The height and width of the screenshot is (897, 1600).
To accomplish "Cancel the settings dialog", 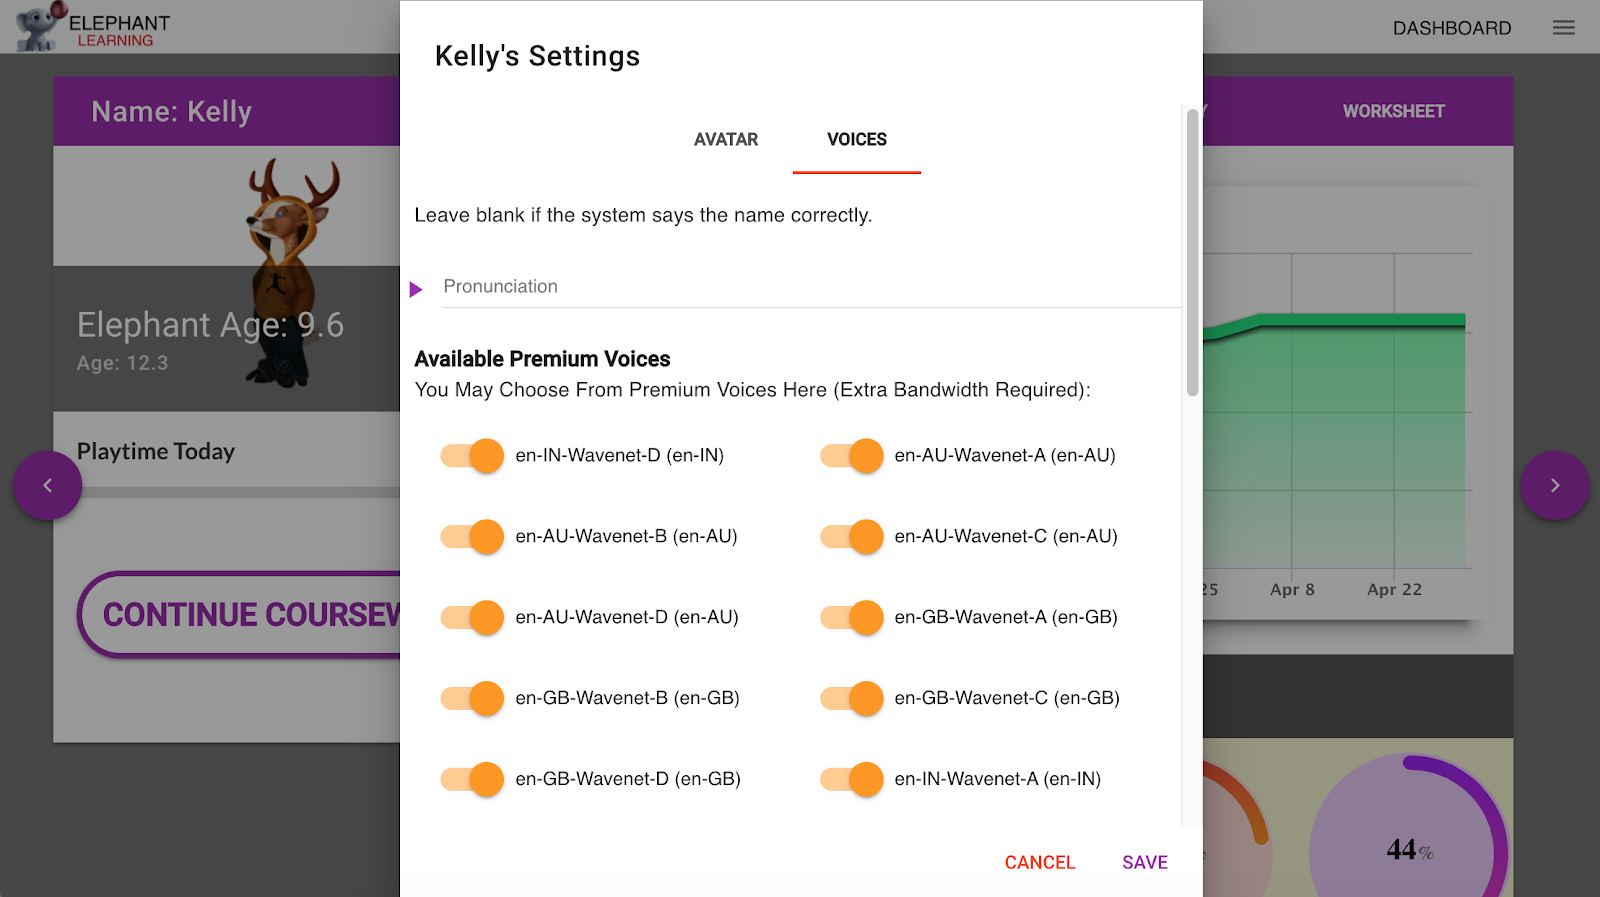I will [x=1038, y=861].
